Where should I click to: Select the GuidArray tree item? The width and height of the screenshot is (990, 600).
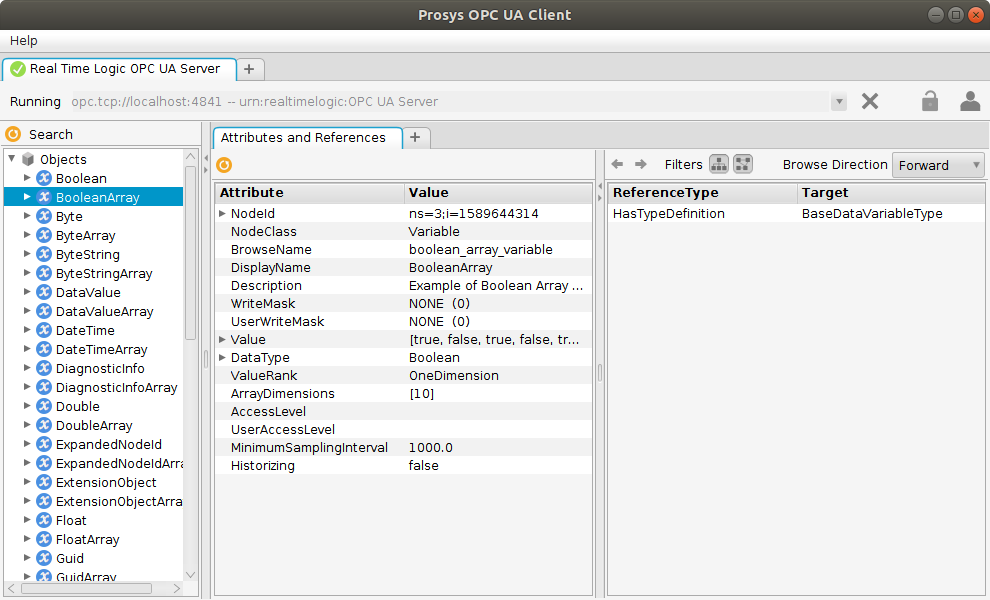(86, 575)
